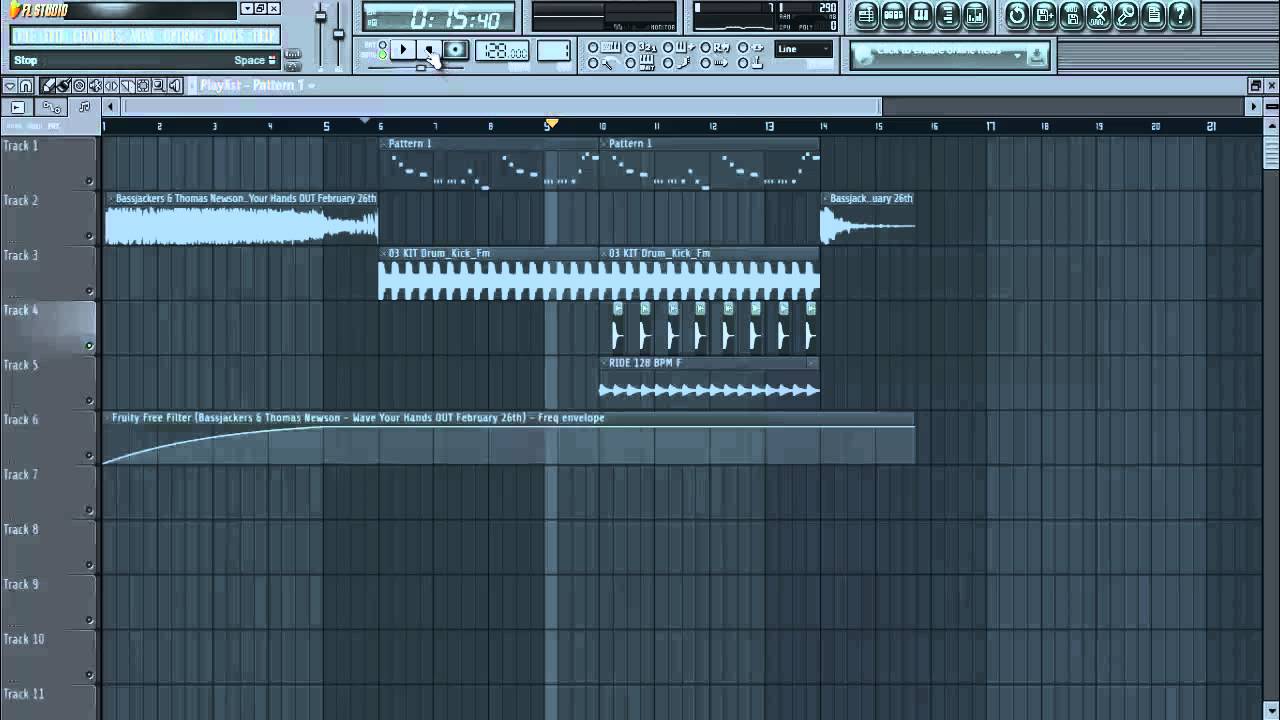Viewport: 1280px width, 720px height.
Task: Open the Step Sequencer from the top toolbar
Action: (x=893, y=15)
